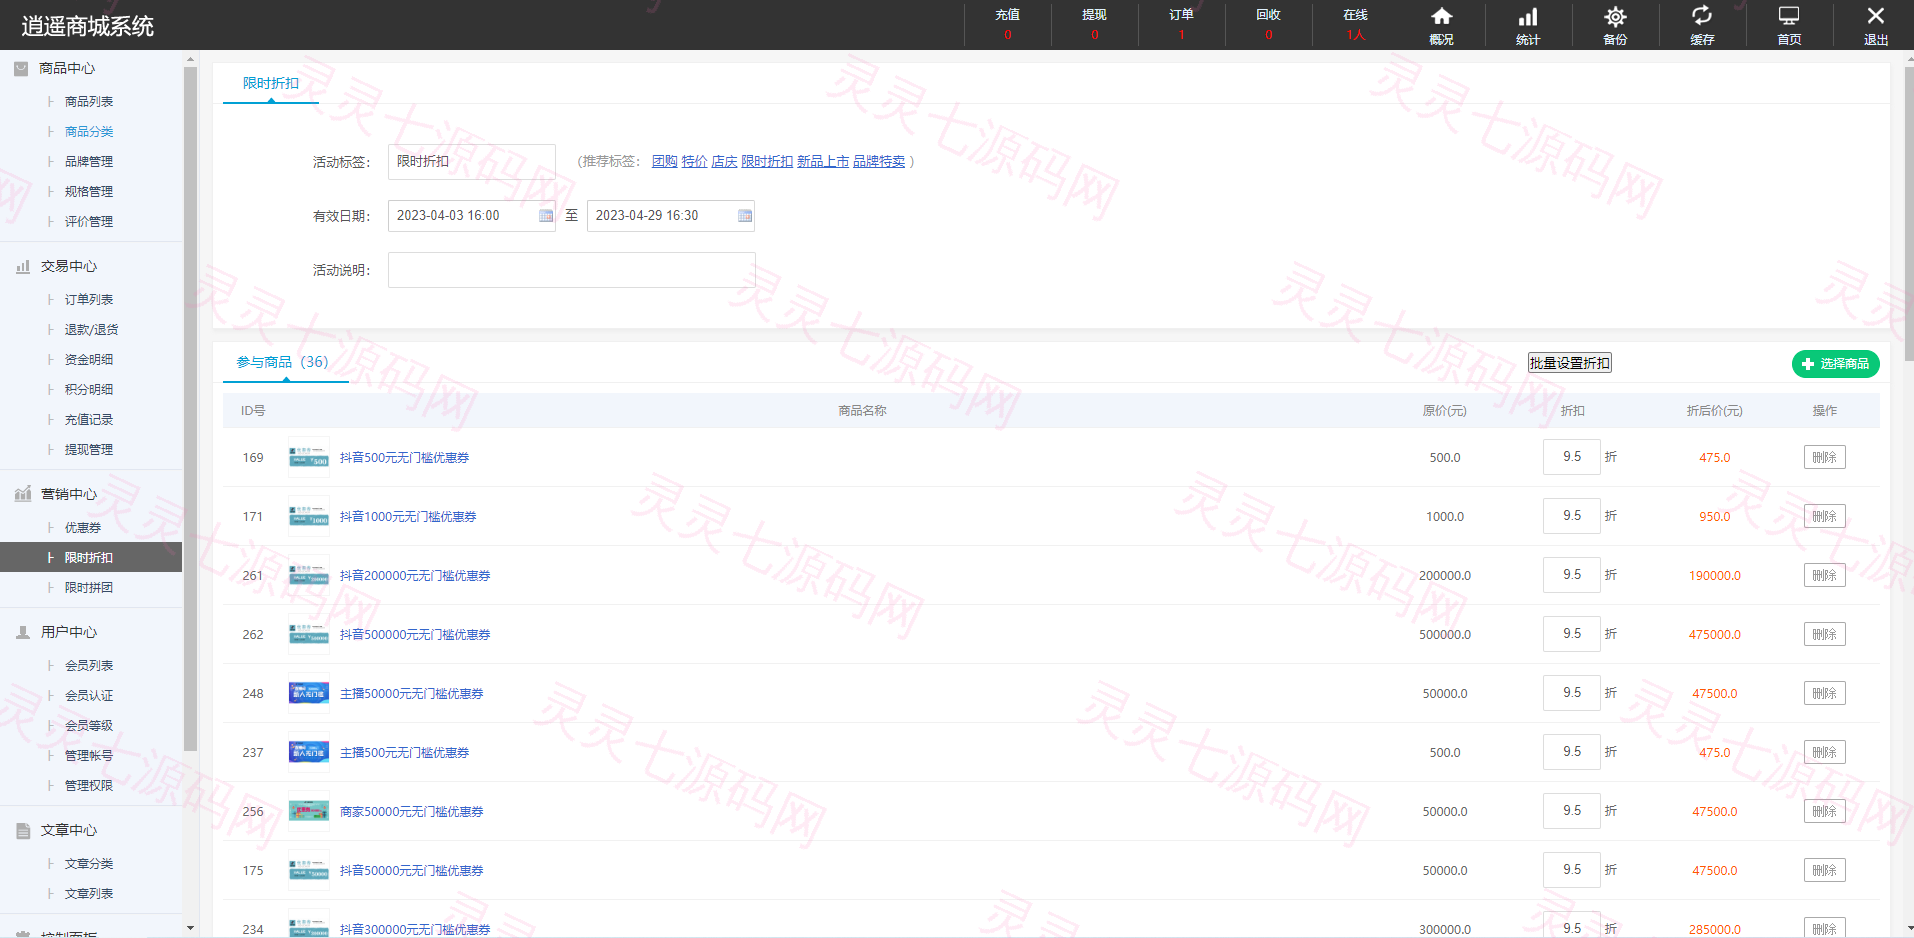Viewport: 1914px width, 938px height.
Task: Edit the discount field for ID 248
Action: point(1572,693)
